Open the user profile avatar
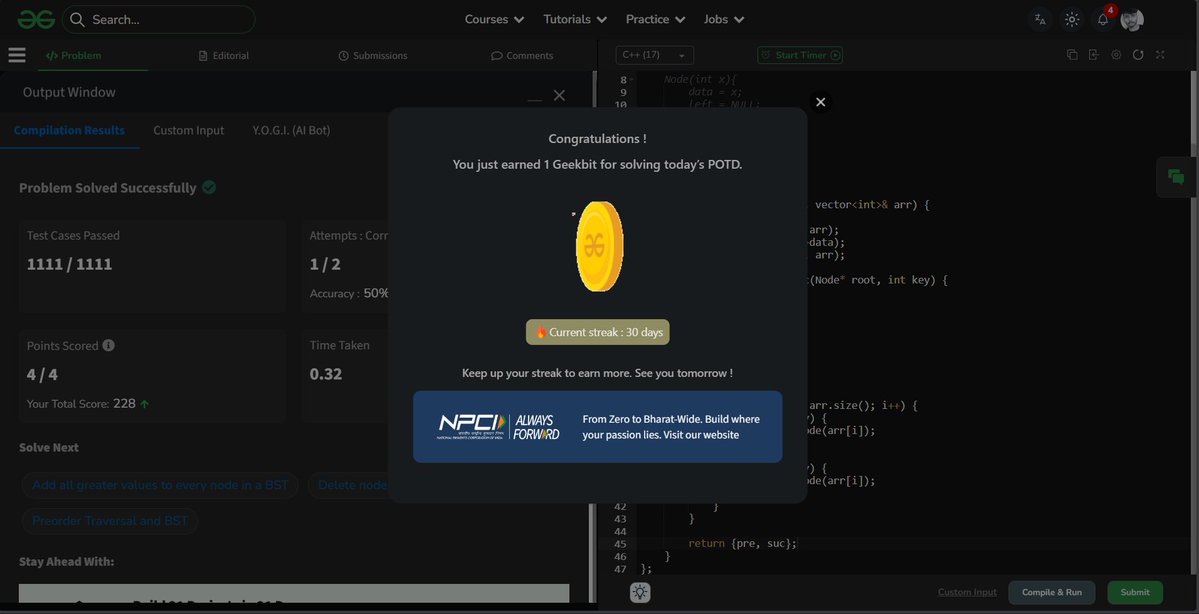Viewport: 1199px width, 614px height. [1132, 20]
